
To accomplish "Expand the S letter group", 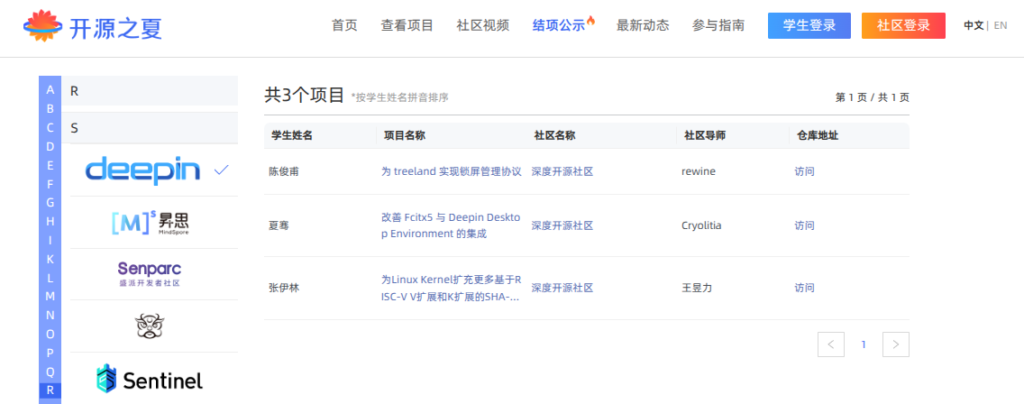I will click(149, 128).
